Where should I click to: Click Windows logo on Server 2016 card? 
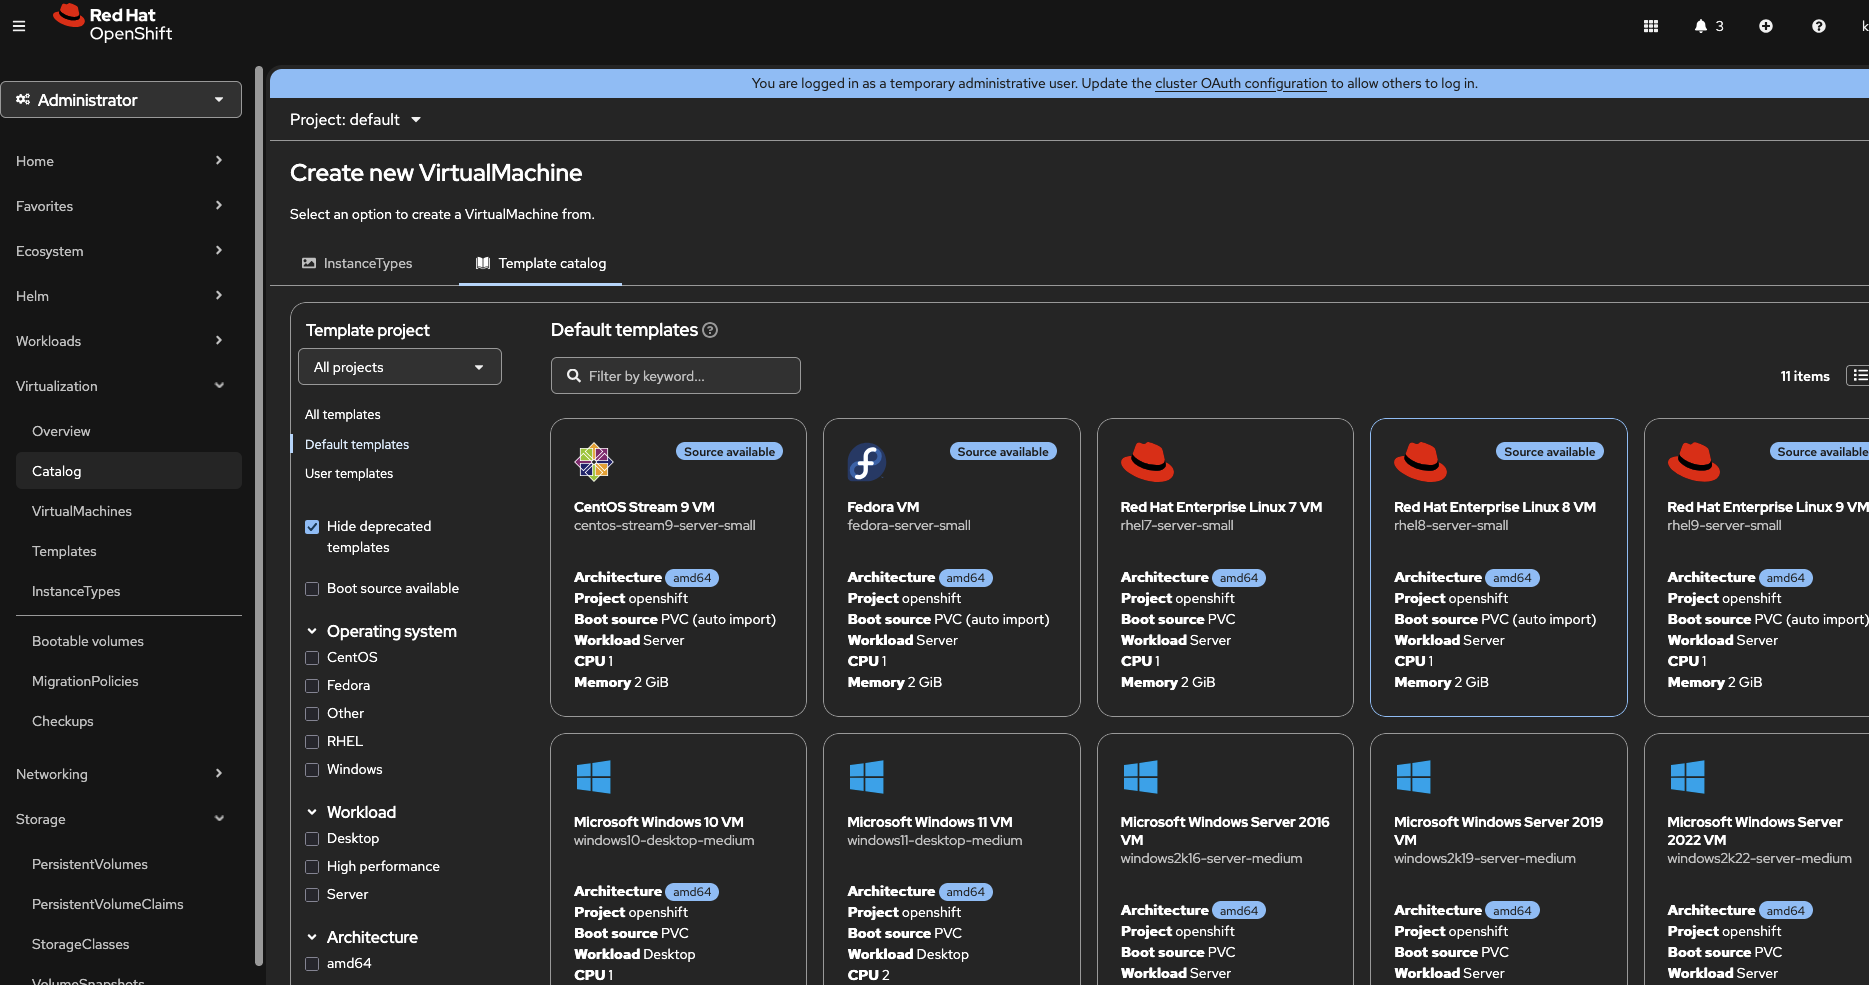click(x=1140, y=777)
